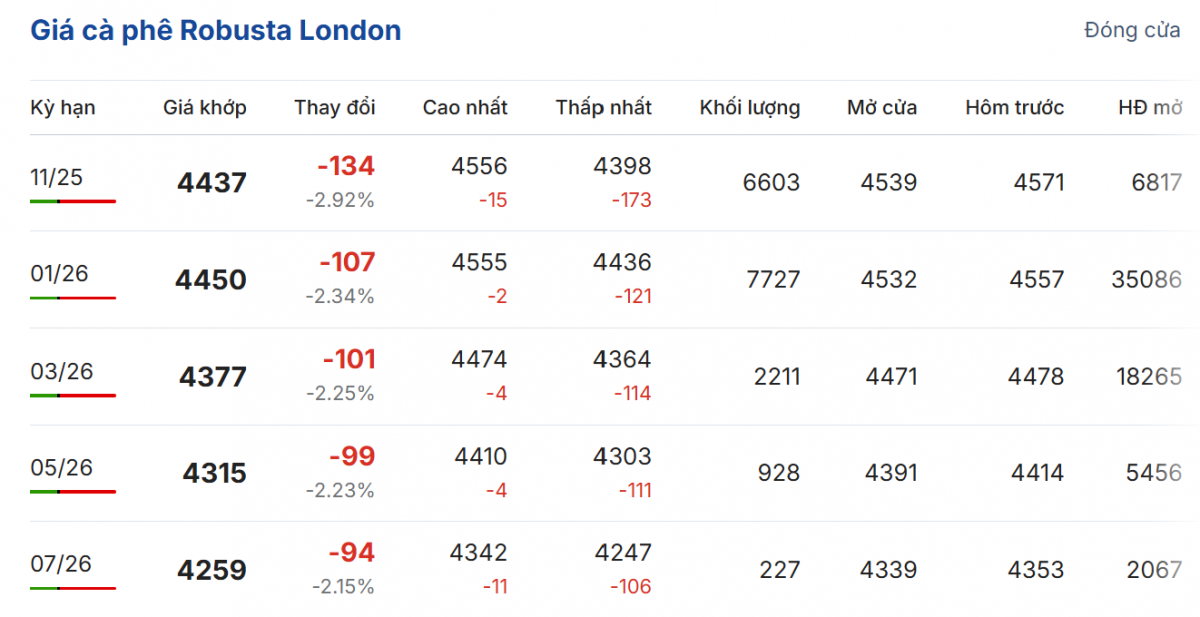Click the Mở cửa column header
This screenshot has width=1200, height=617.
click(882, 108)
